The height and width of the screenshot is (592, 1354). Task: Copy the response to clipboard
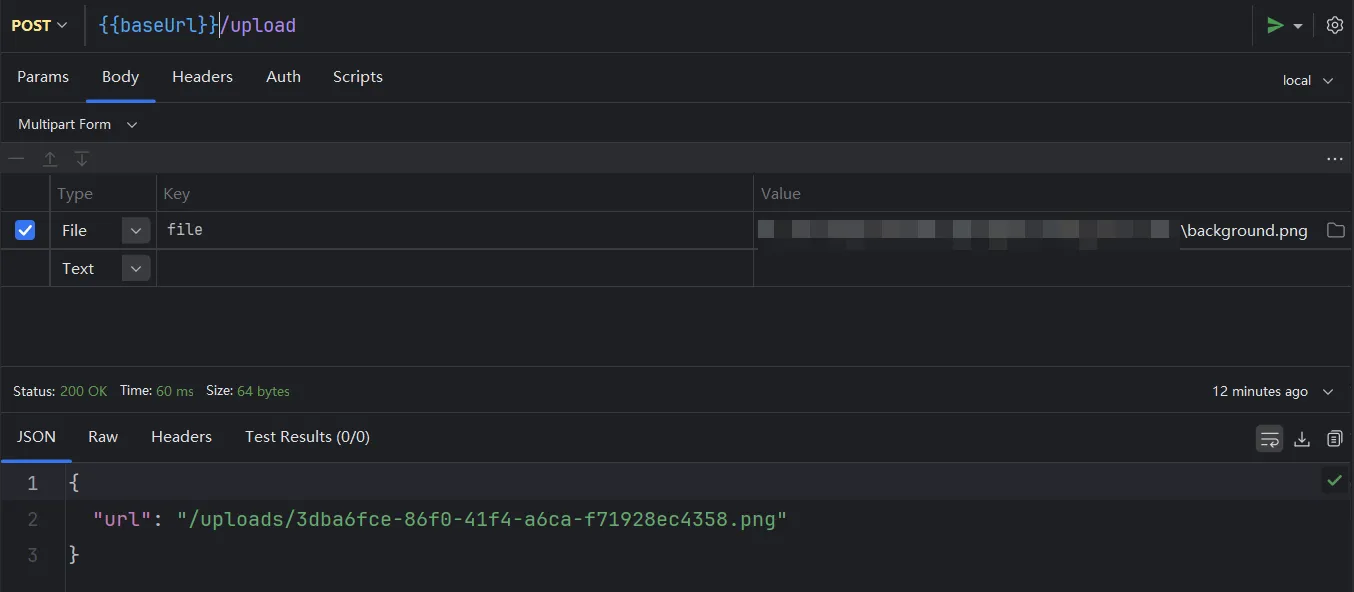click(1334, 439)
